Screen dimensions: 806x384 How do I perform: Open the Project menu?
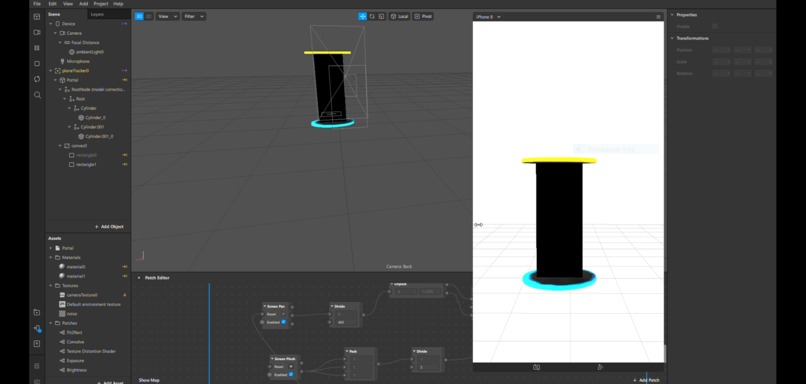(x=101, y=4)
